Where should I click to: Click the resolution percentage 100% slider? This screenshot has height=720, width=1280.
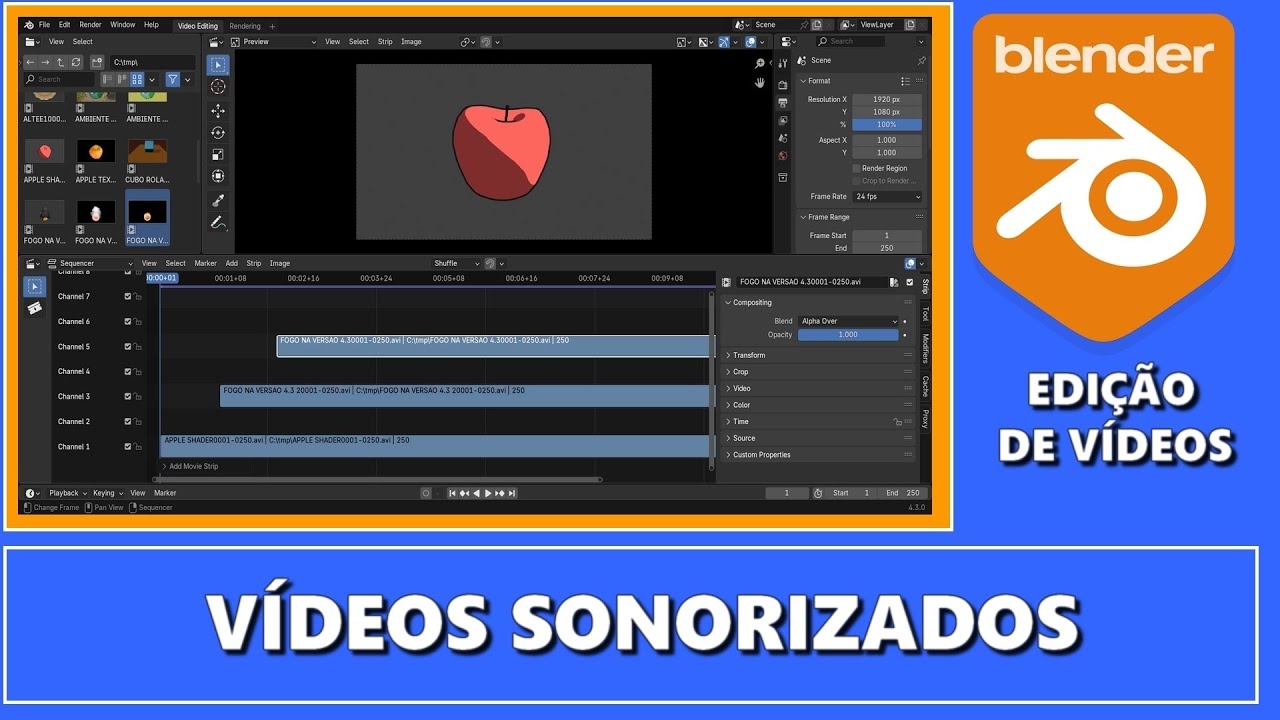point(887,125)
